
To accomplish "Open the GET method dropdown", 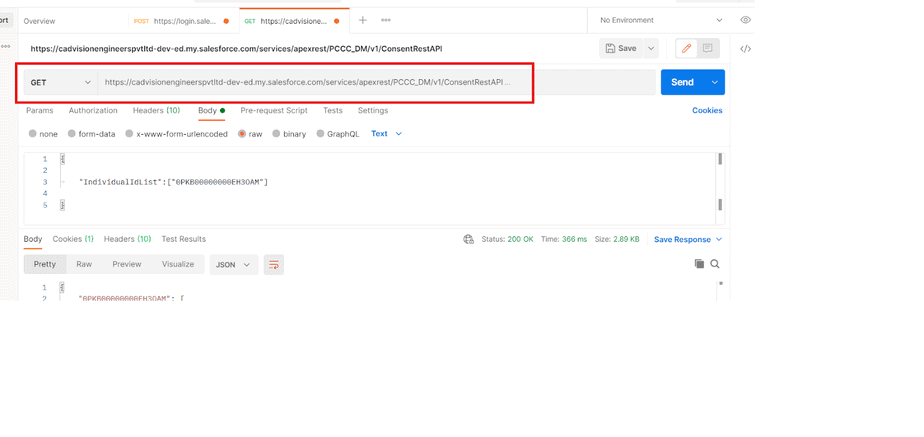I will [x=61, y=83].
